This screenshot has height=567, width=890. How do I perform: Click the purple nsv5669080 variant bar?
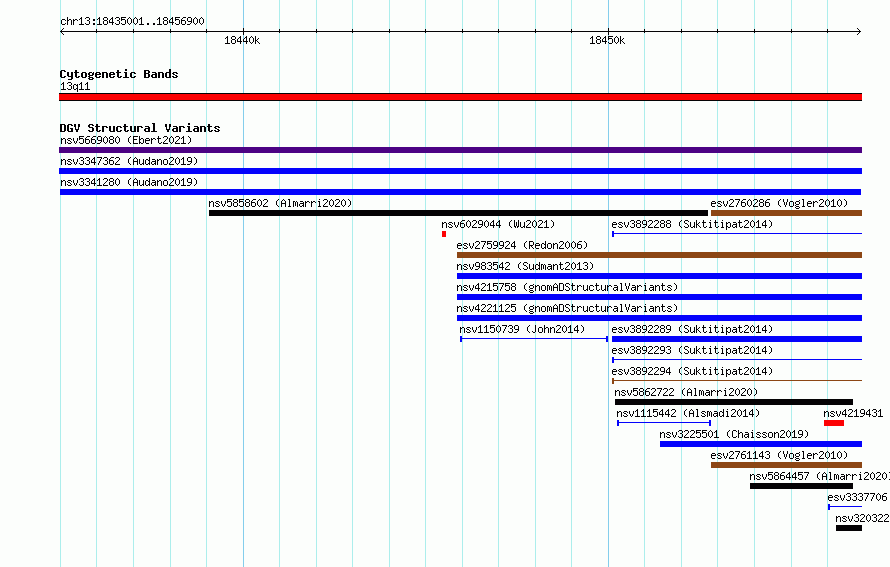click(x=460, y=150)
